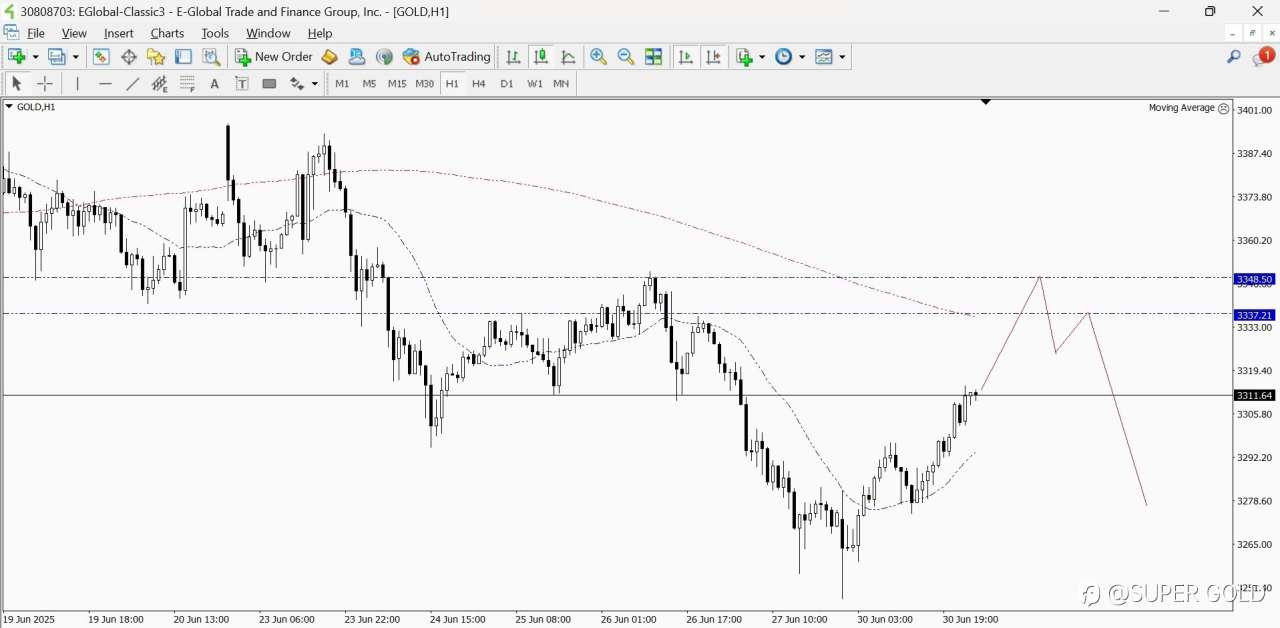Select the MN timeframe button

click(562, 84)
